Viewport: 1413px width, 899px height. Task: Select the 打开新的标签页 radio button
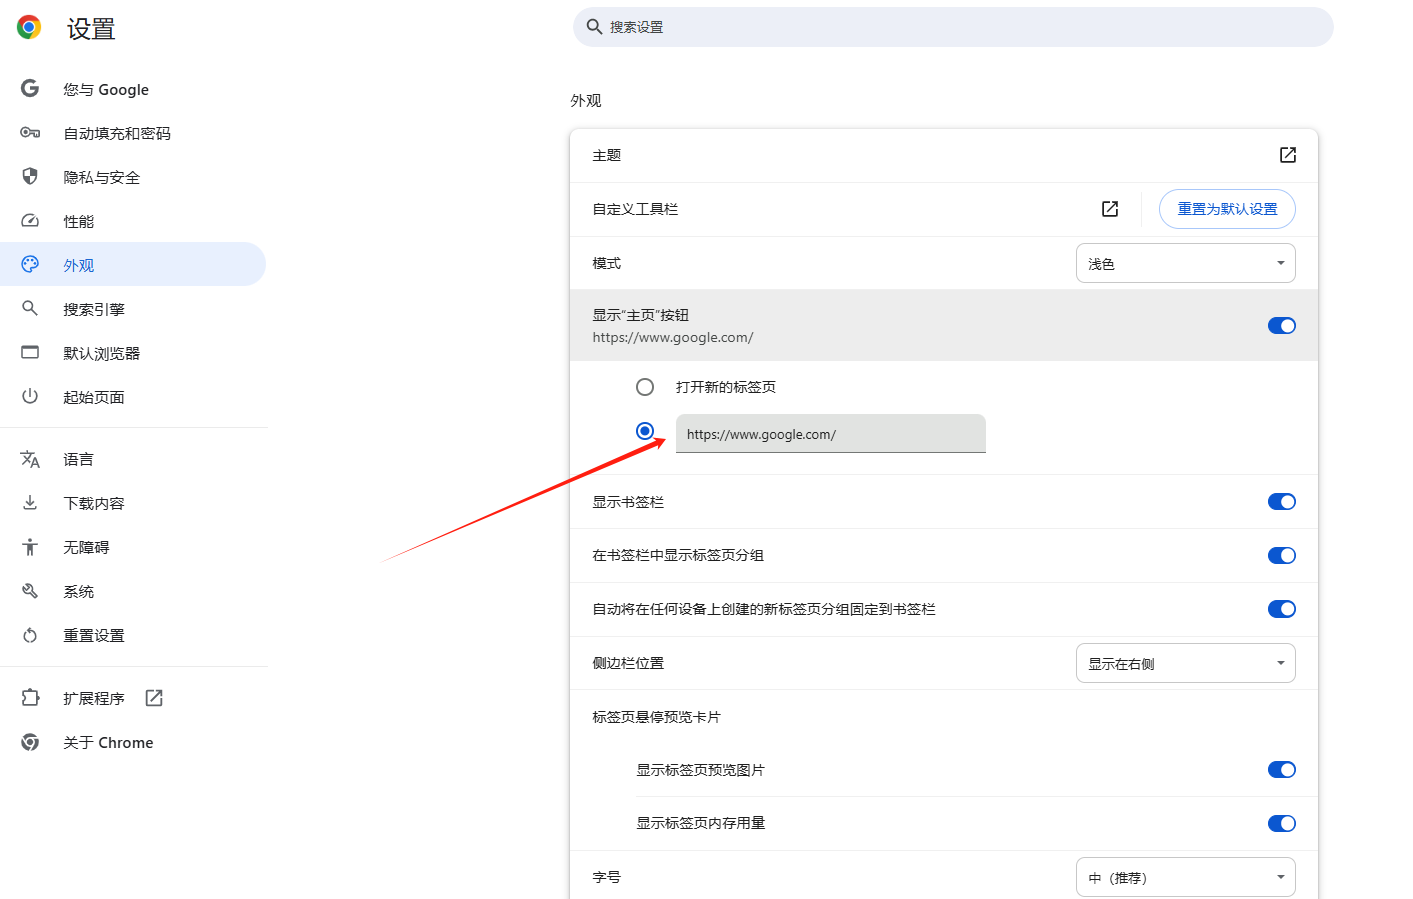tap(645, 387)
